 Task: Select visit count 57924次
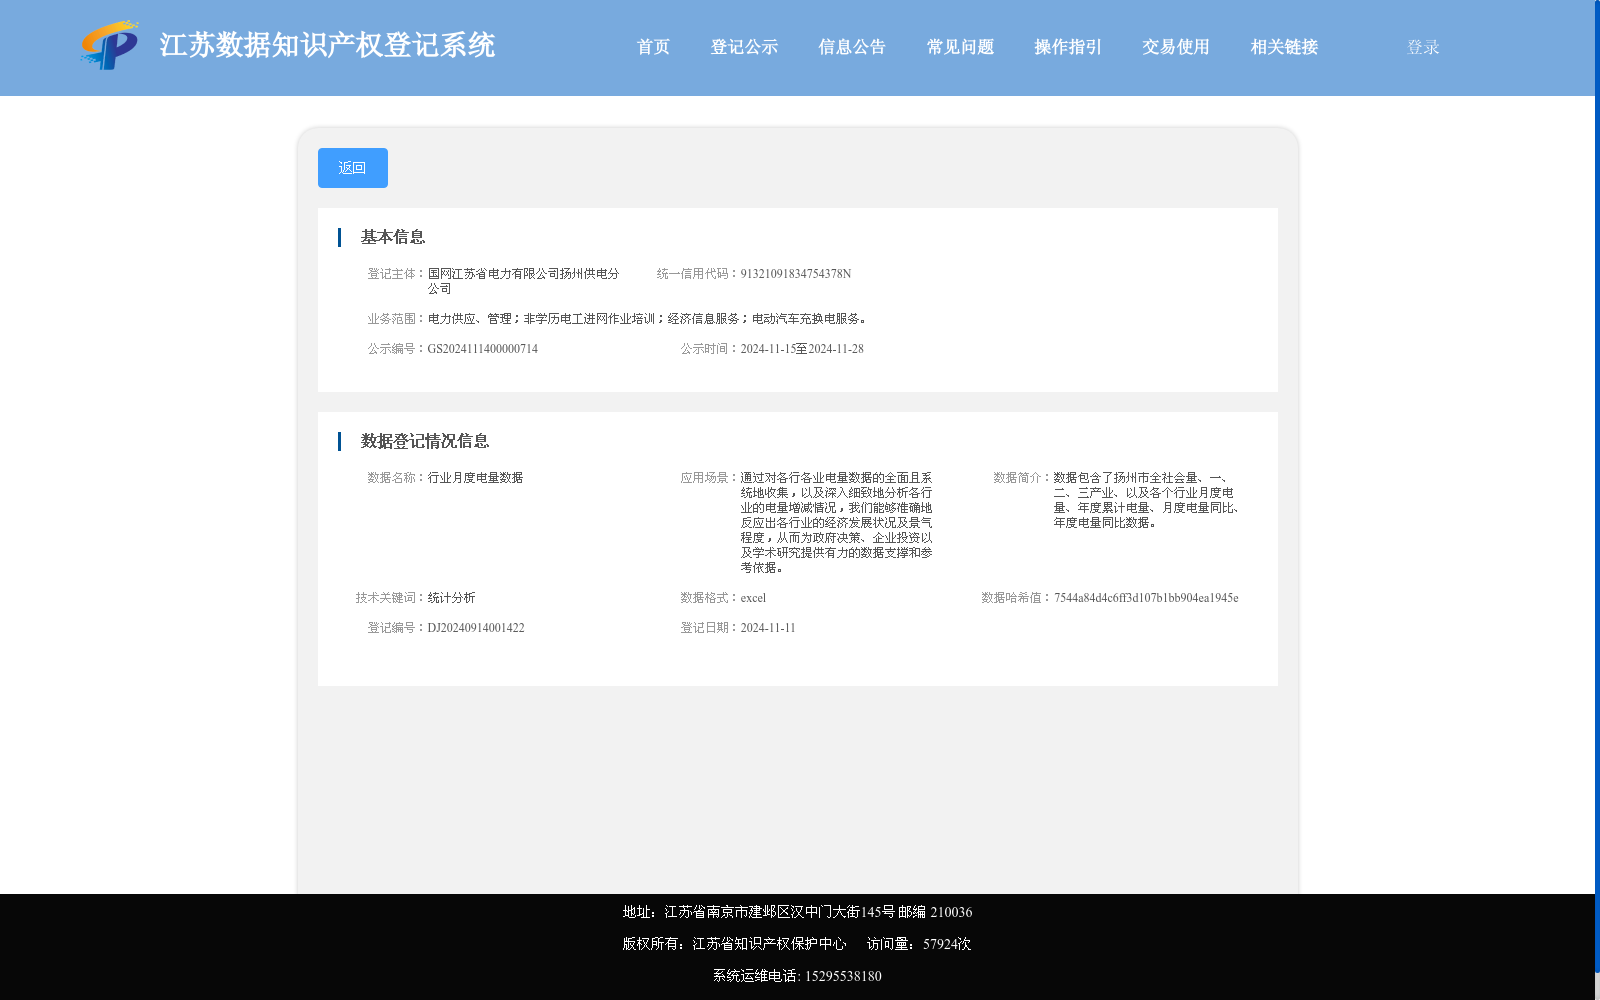tap(947, 944)
